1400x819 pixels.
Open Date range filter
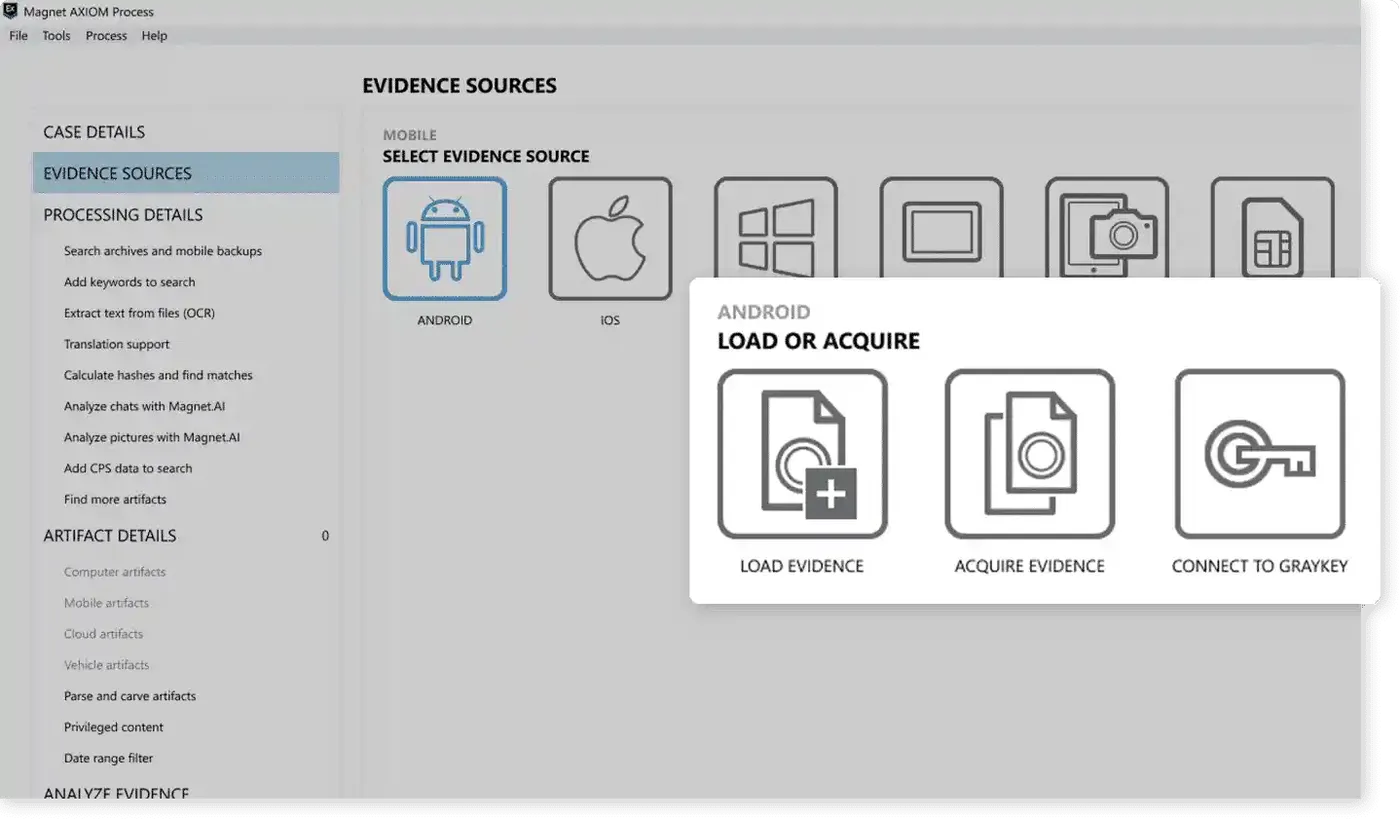pyautogui.click(x=109, y=758)
